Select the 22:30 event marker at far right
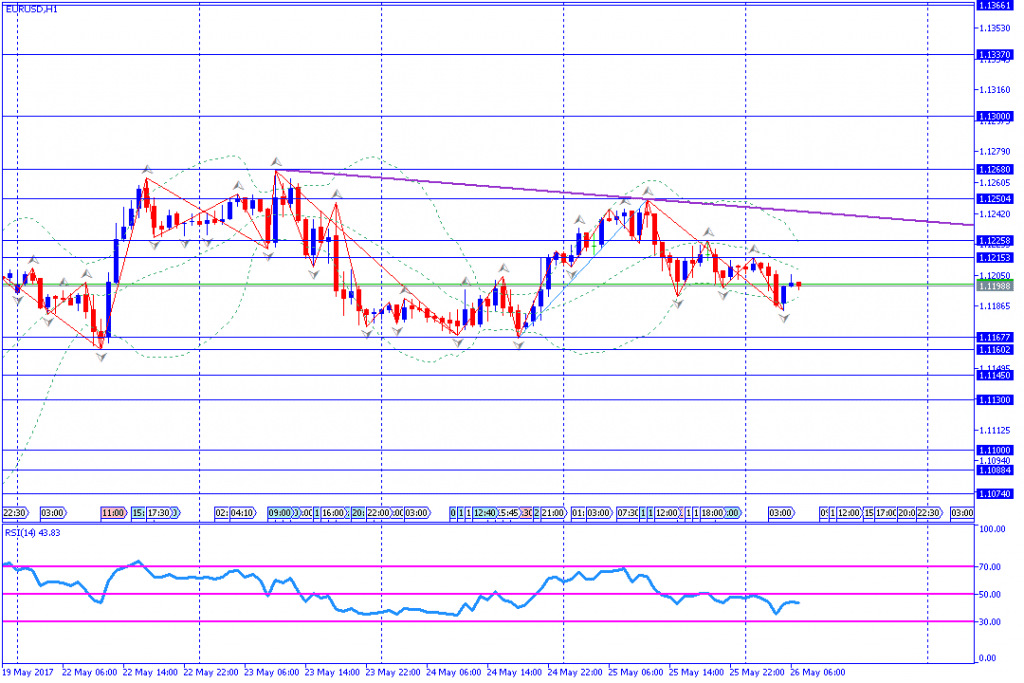 [x=929, y=513]
